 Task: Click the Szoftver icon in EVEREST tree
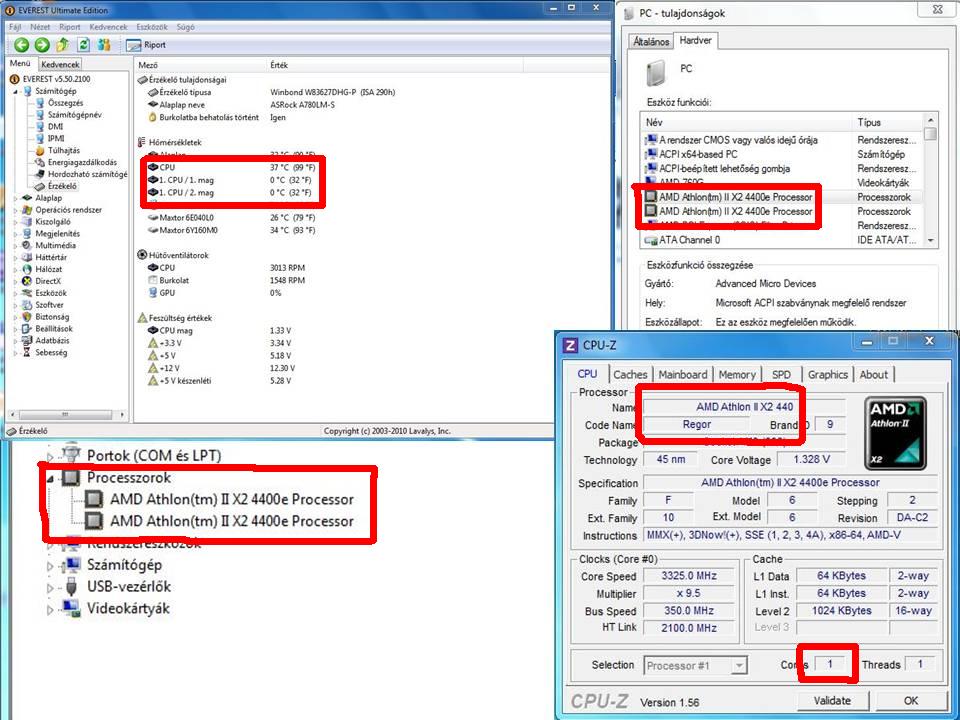(x=27, y=305)
